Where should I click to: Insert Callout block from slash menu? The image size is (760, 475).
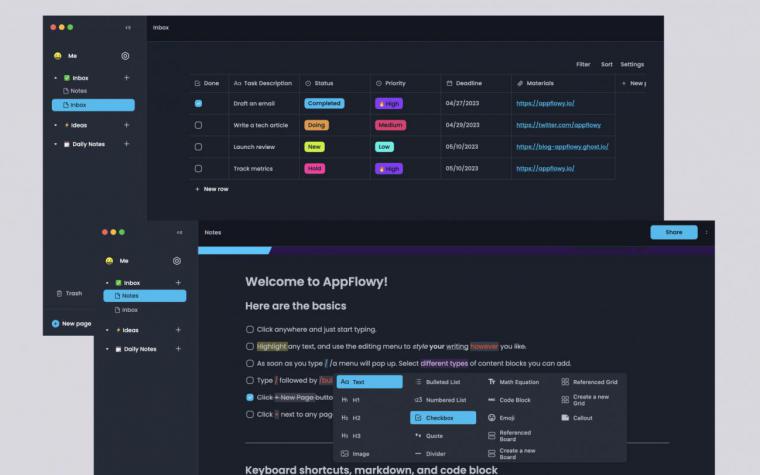tap(577, 418)
